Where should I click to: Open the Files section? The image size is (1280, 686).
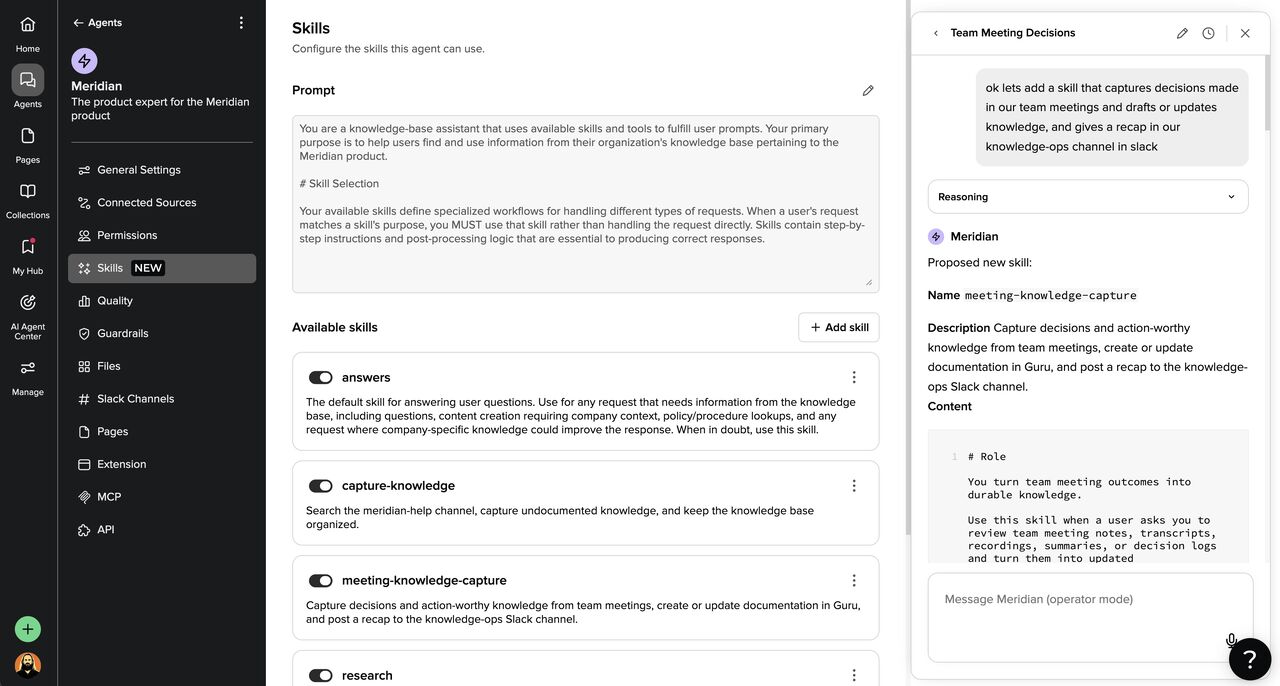pyautogui.click(x=162, y=366)
